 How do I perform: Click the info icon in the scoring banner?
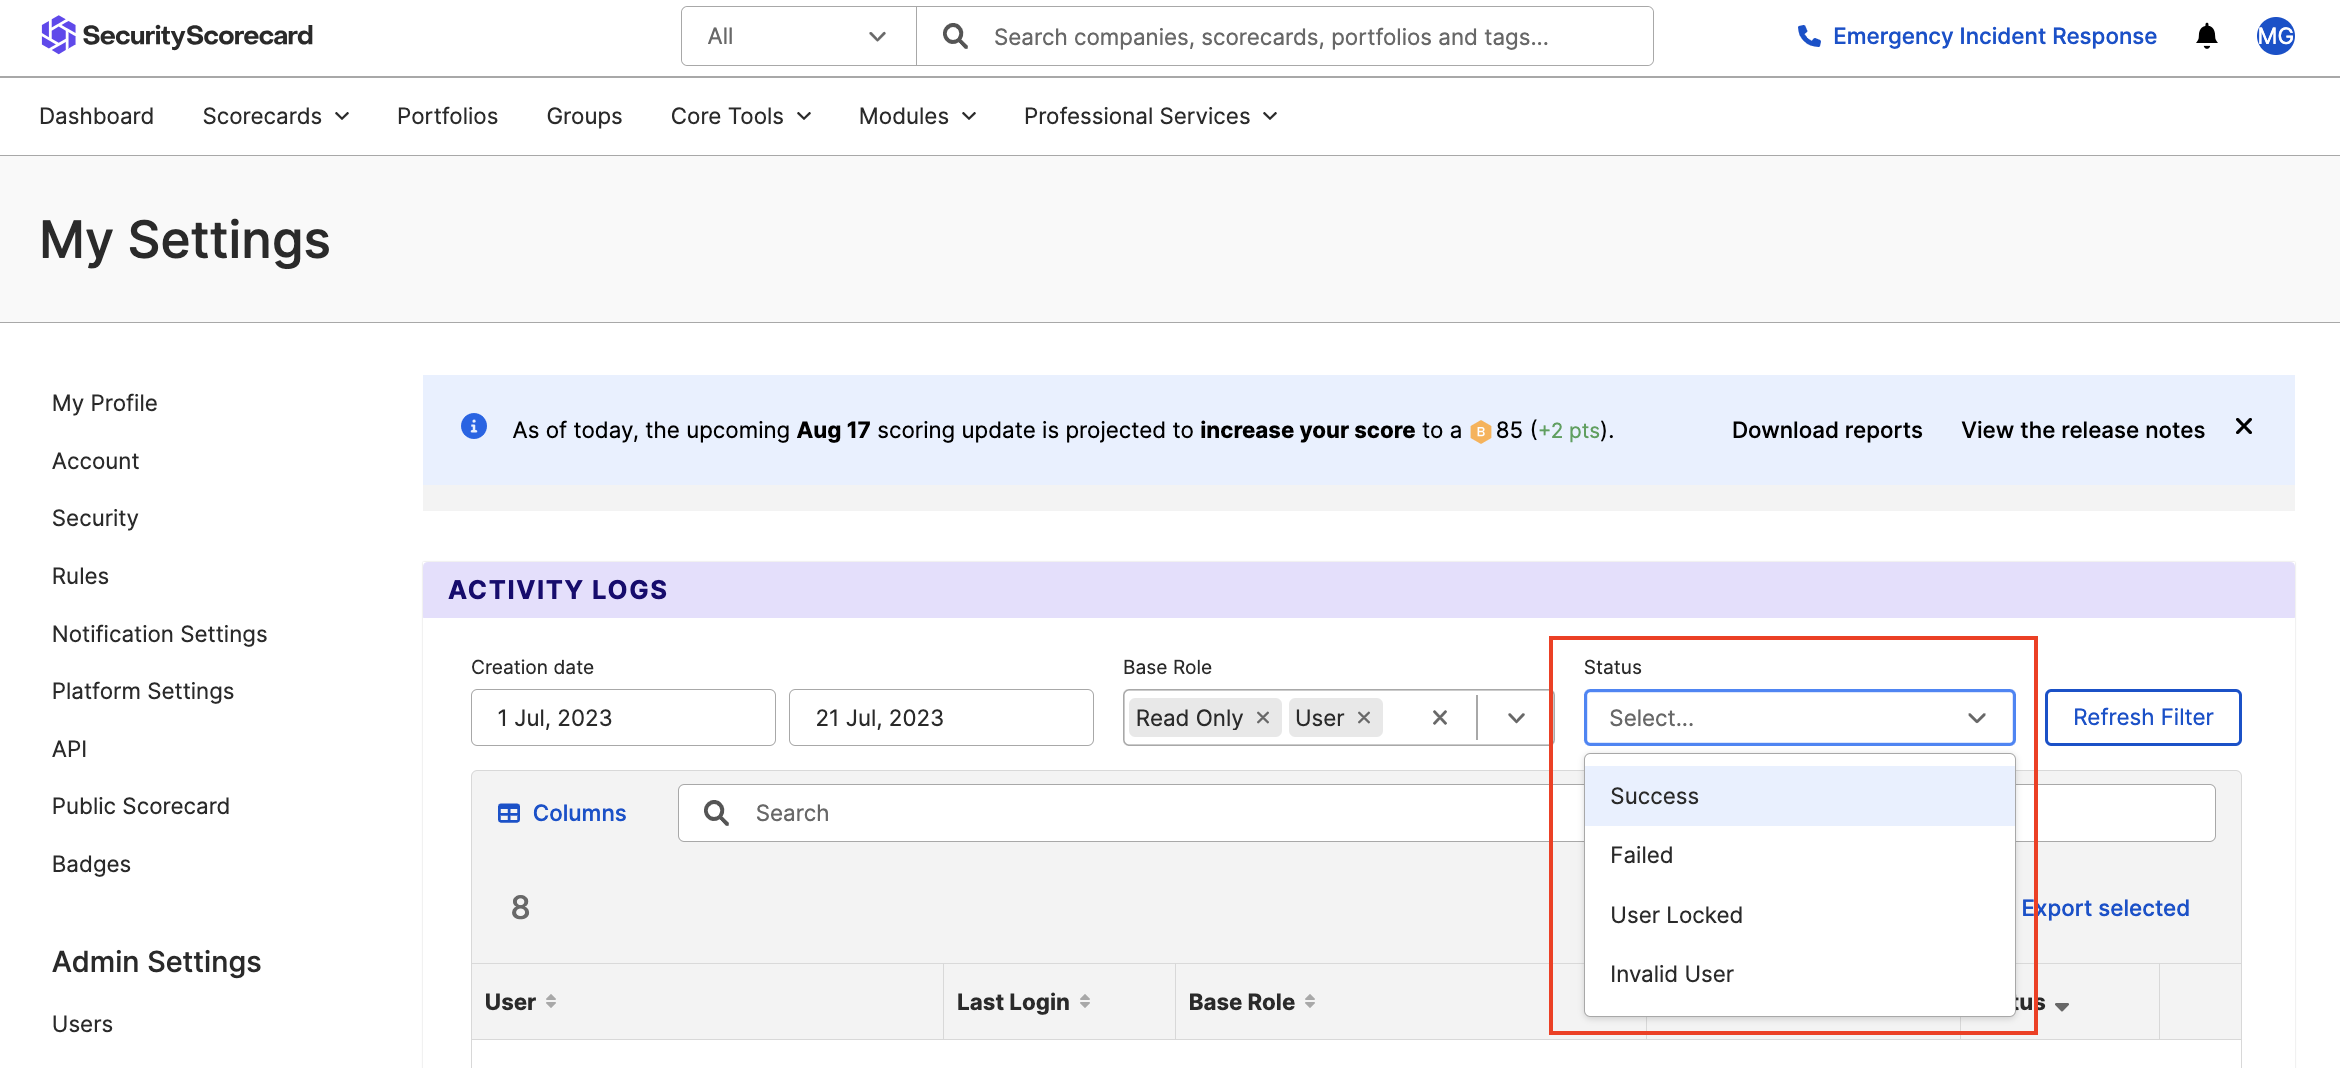473,426
